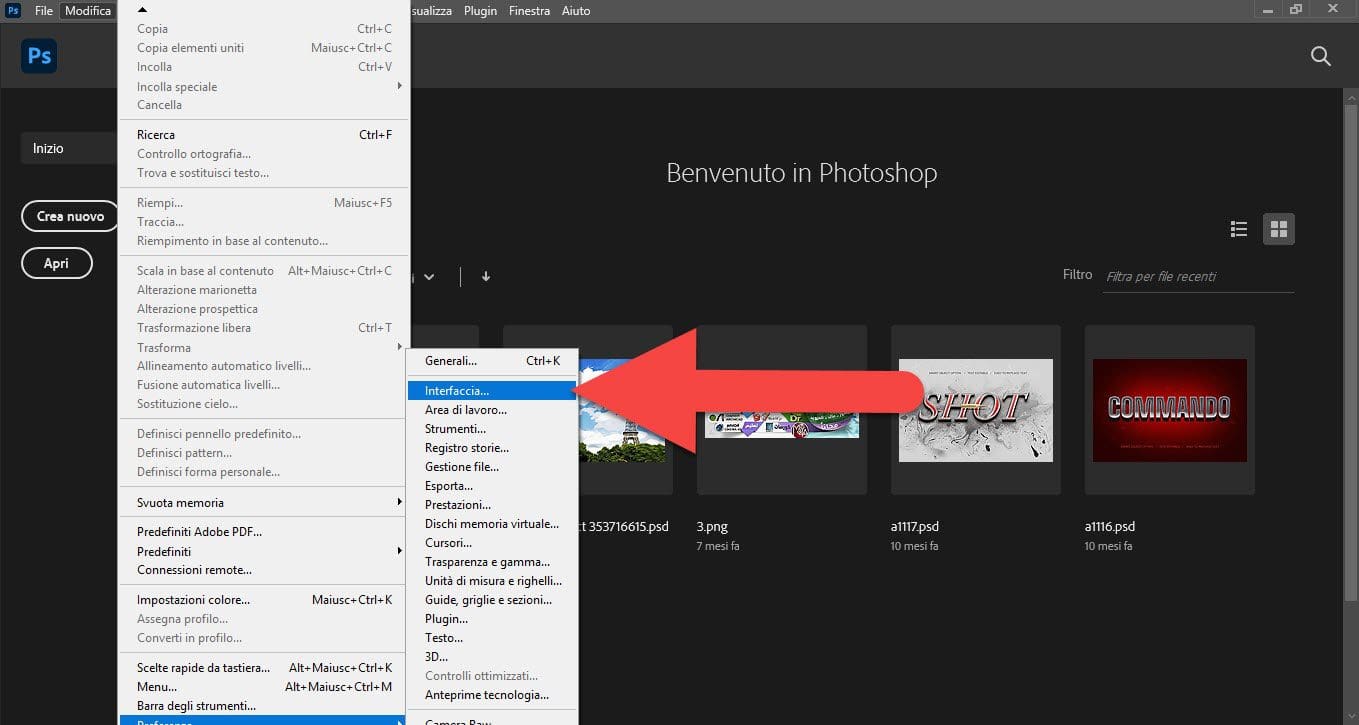
Task: Select Predefiniti Adobe PDF... entry
Action: (264, 532)
